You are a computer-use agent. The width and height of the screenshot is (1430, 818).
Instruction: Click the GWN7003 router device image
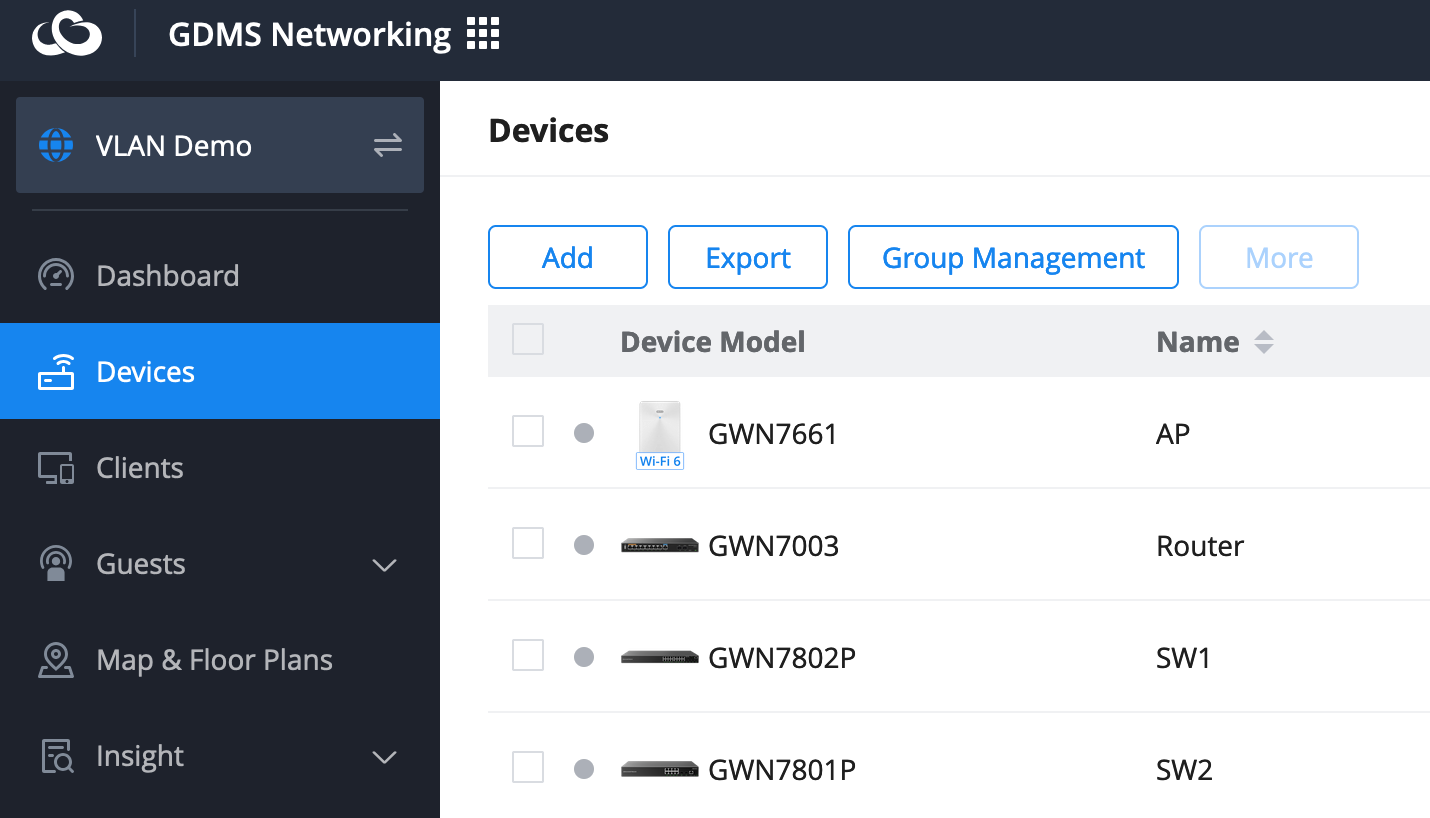660,546
